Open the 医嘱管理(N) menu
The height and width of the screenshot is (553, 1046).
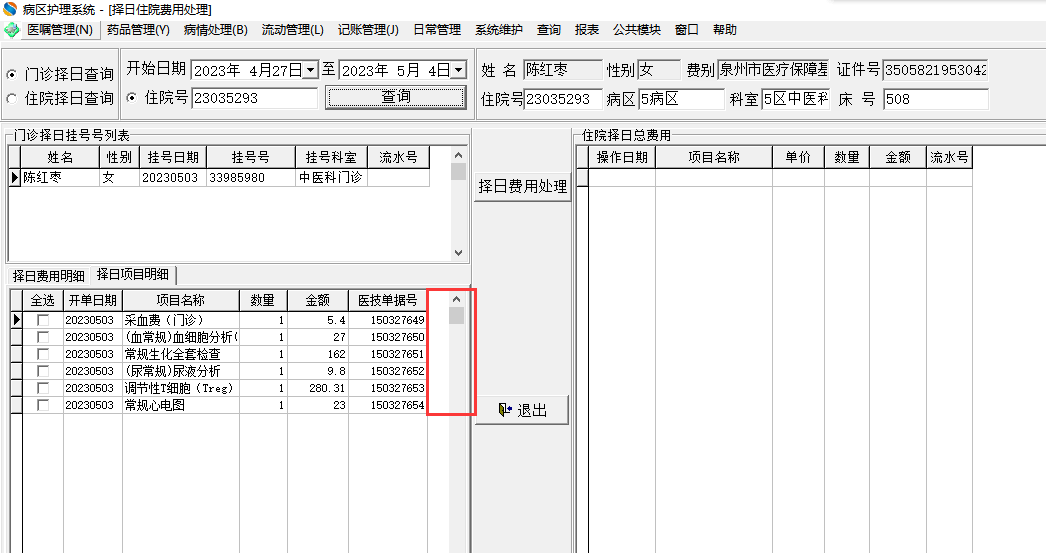(60, 30)
